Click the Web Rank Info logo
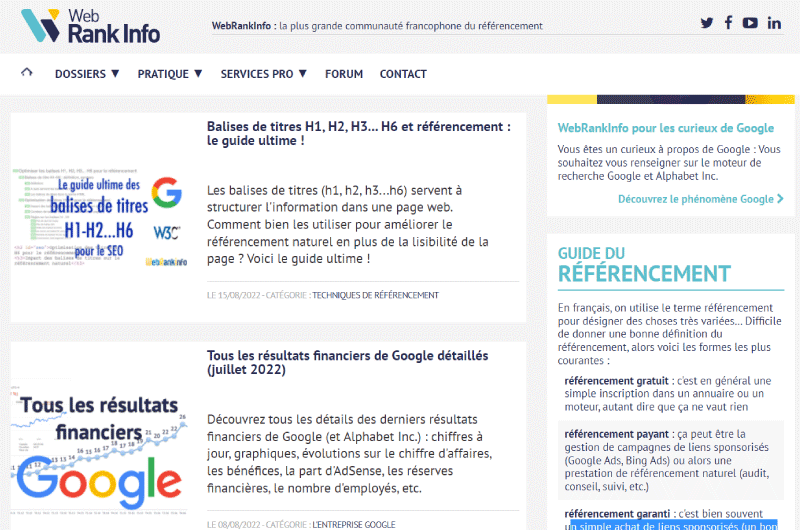The image size is (800, 530). (x=90, y=26)
